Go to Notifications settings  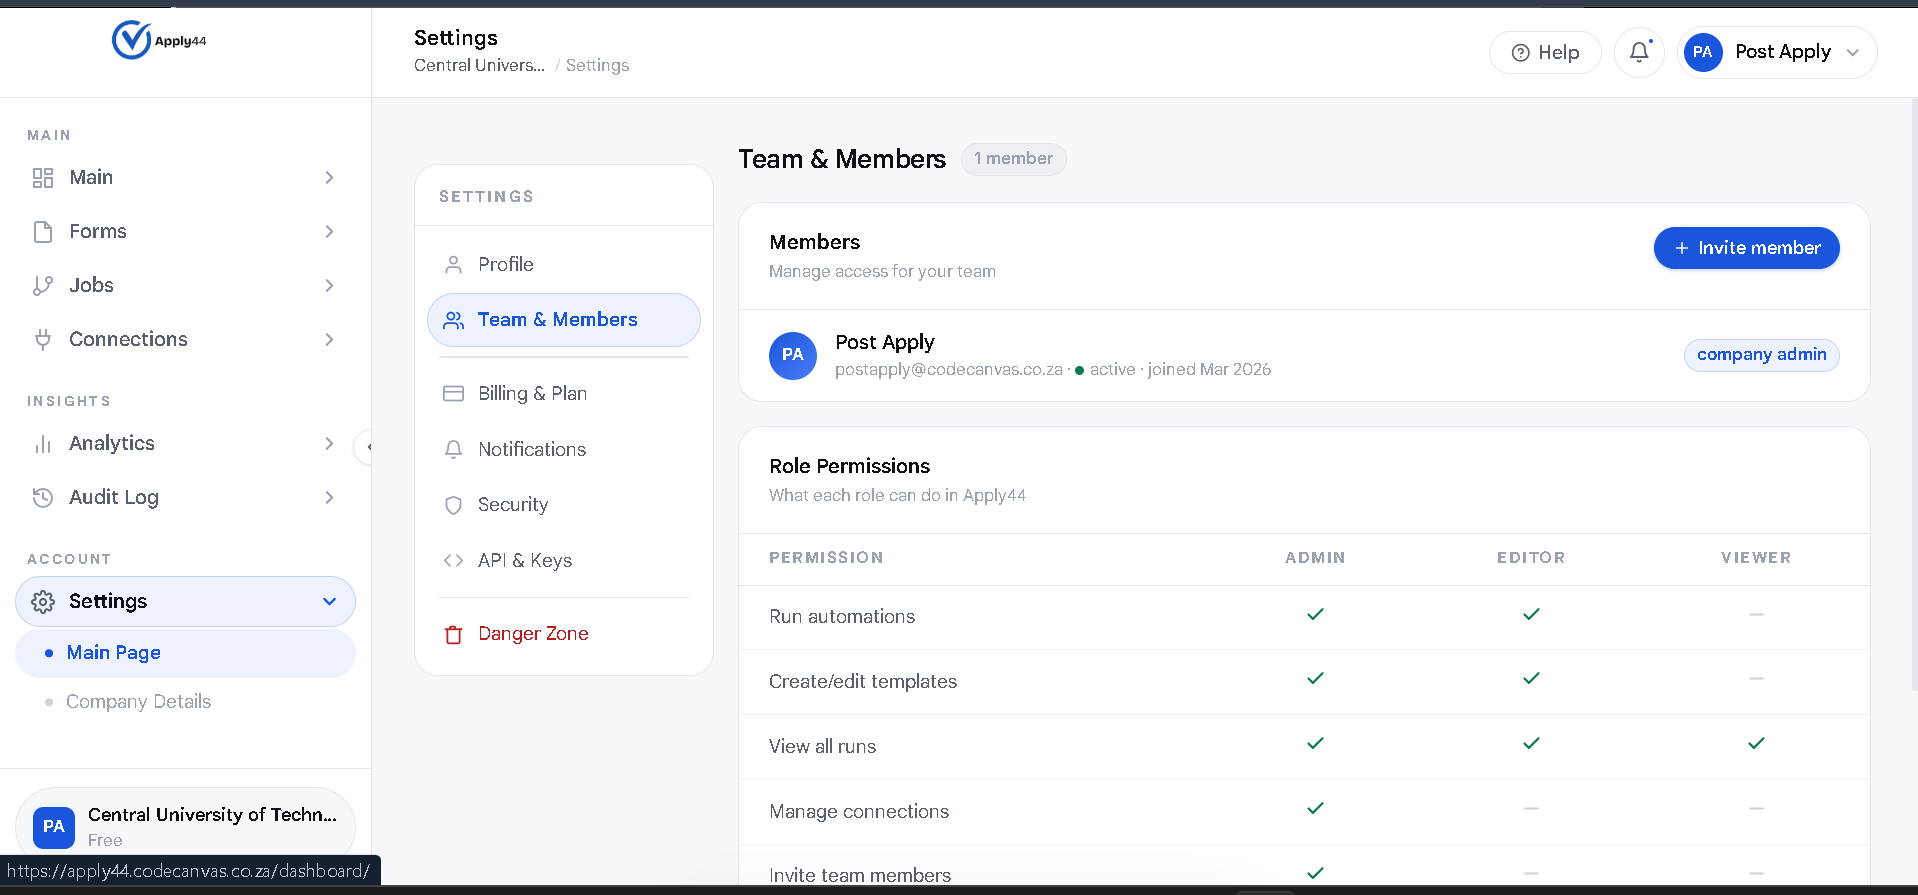[x=564, y=450]
